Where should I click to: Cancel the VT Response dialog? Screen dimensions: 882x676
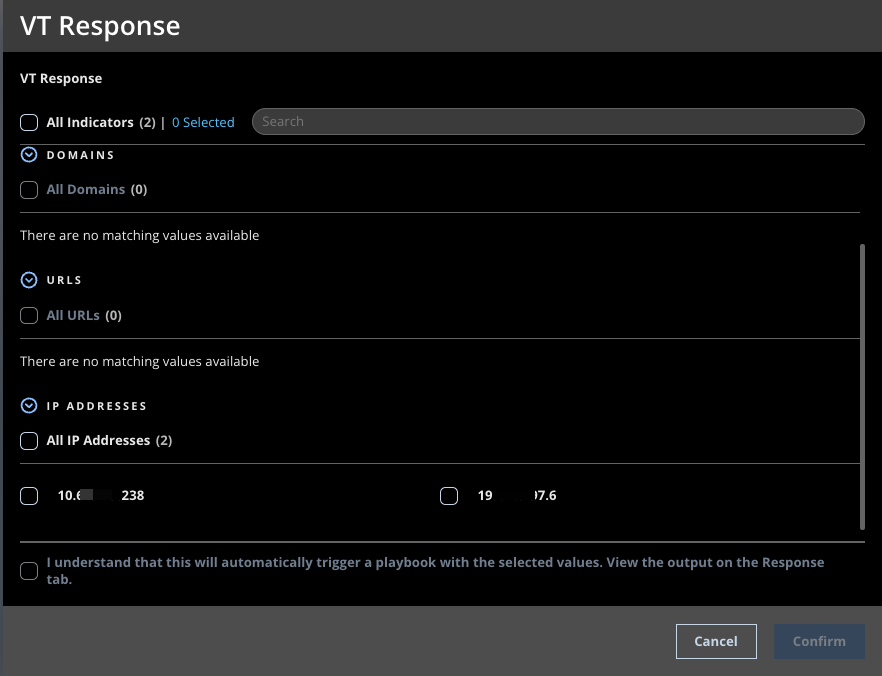click(716, 641)
